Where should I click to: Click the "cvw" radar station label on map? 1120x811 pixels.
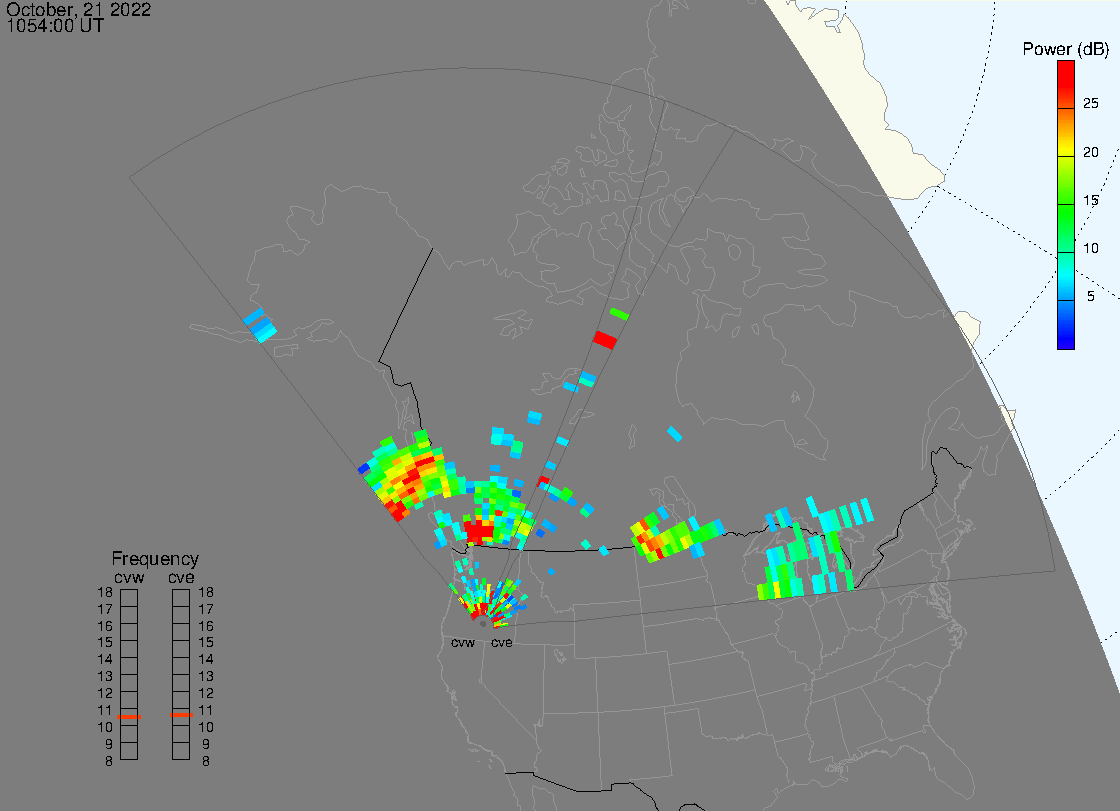463,643
